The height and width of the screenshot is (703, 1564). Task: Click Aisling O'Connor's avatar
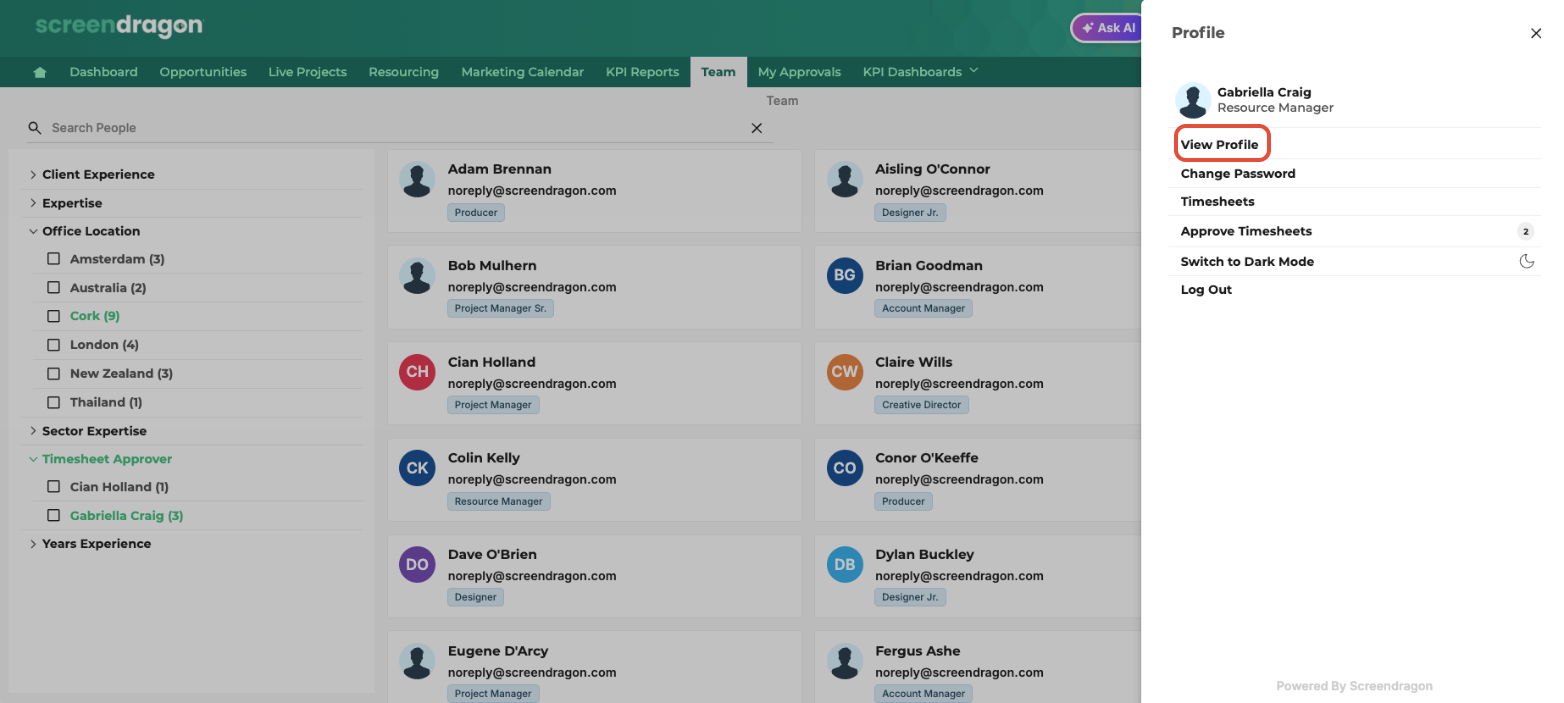[x=845, y=179]
